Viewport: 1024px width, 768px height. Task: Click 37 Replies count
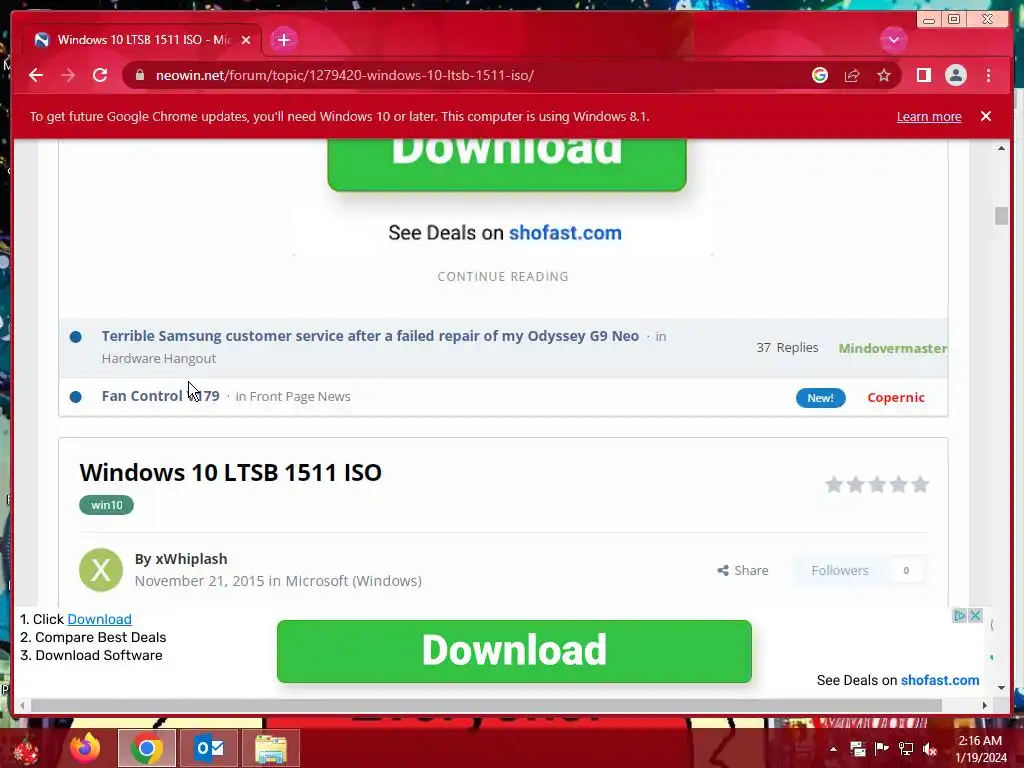click(787, 347)
